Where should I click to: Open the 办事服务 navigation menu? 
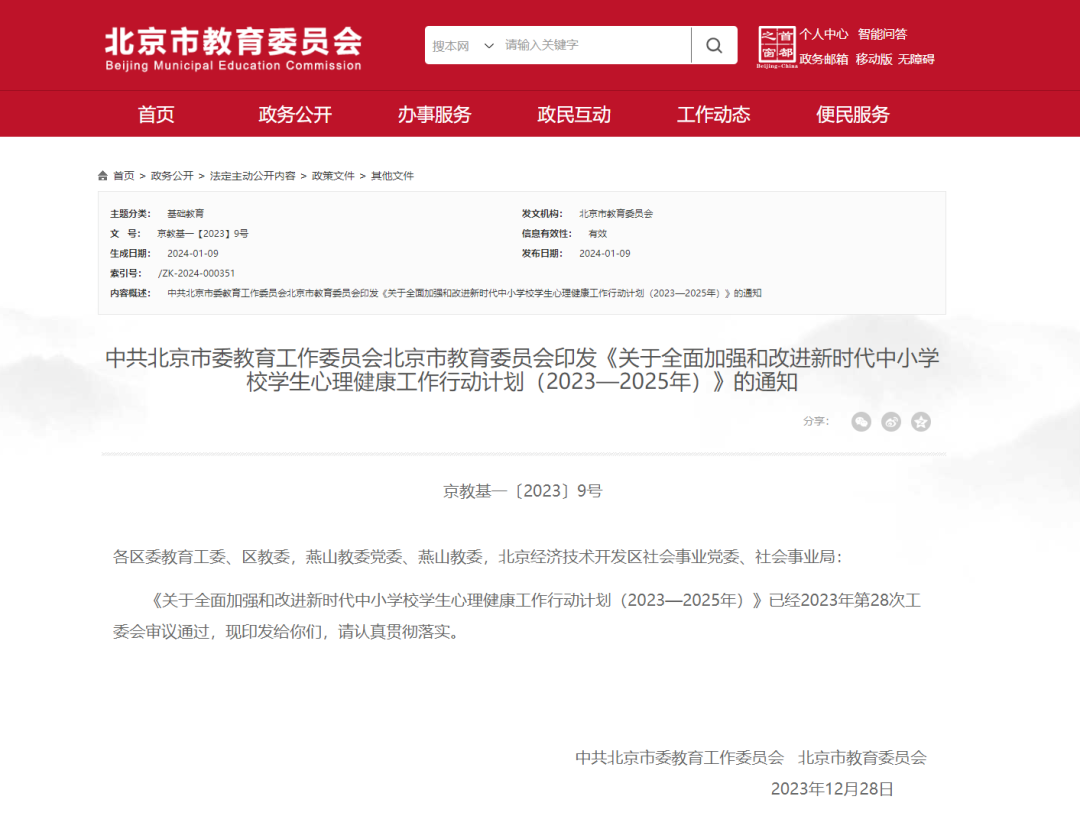(x=434, y=114)
